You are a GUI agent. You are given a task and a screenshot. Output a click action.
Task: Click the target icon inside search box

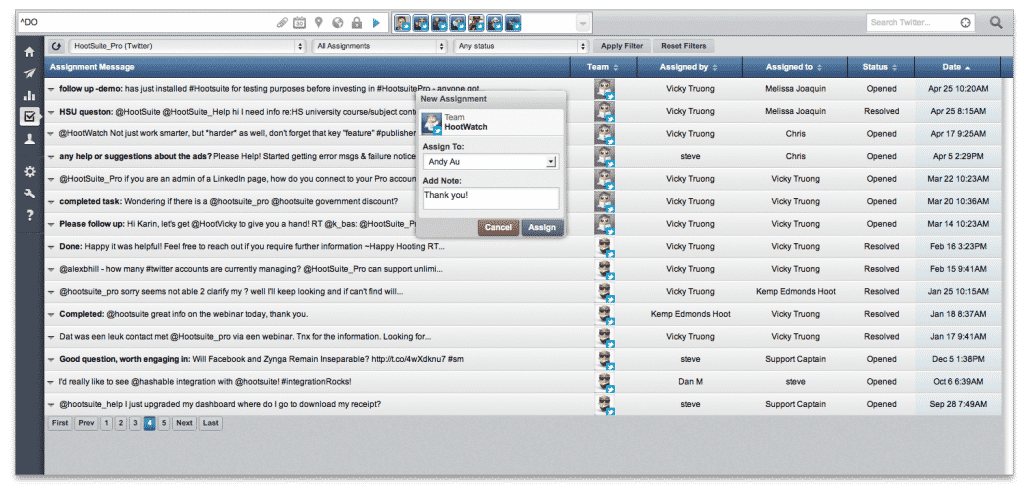(x=965, y=23)
